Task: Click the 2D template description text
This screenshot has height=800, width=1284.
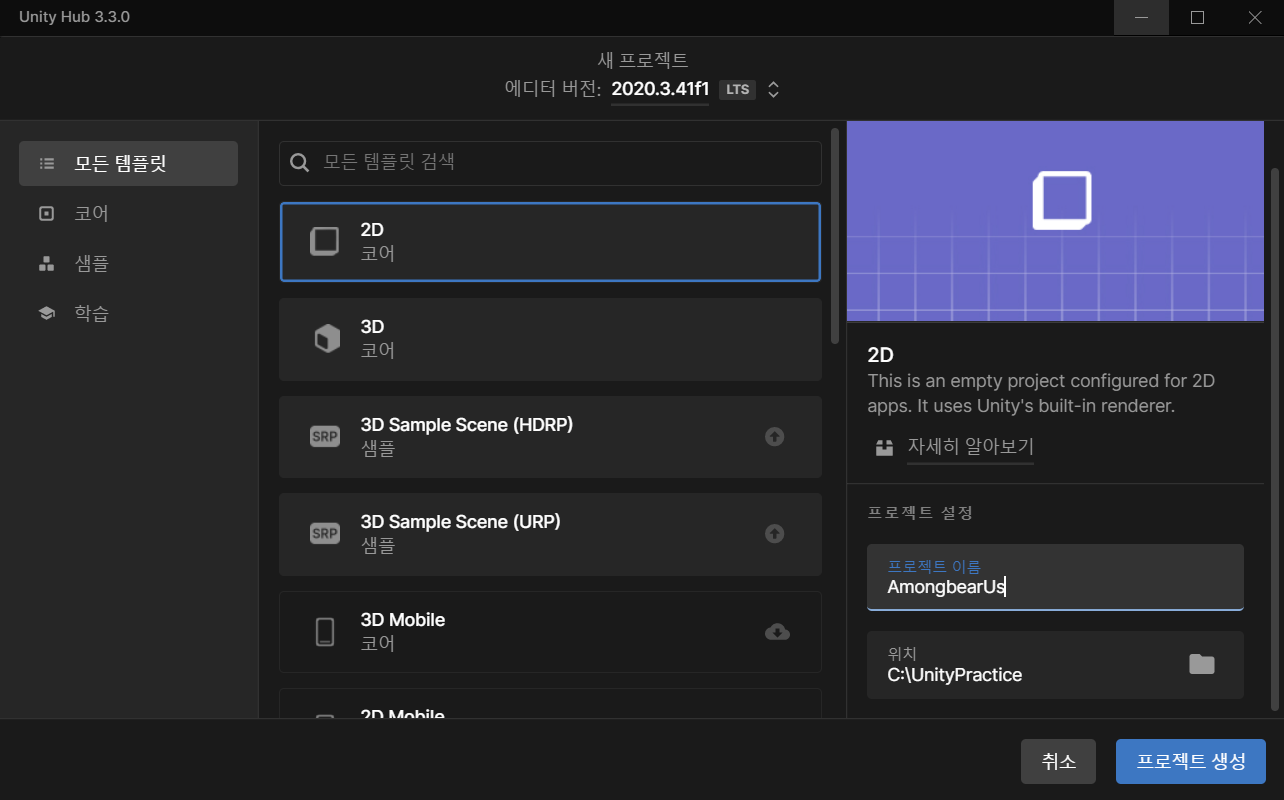Action: coord(1041,394)
